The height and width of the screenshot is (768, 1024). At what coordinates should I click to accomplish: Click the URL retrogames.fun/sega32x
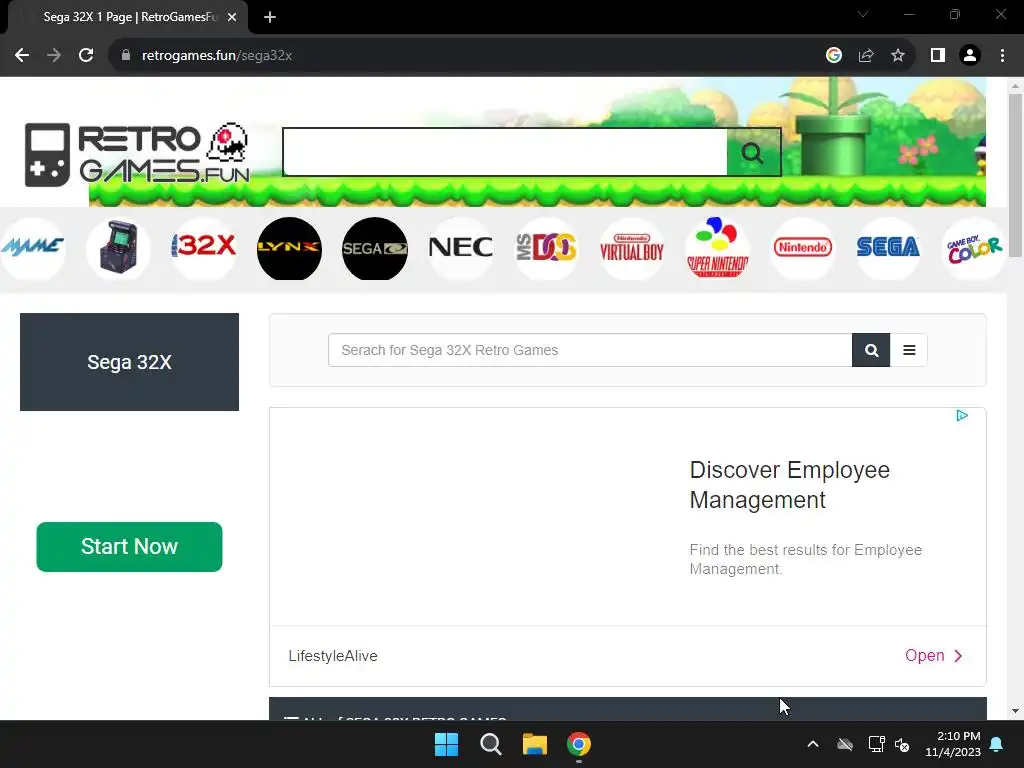coord(217,56)
